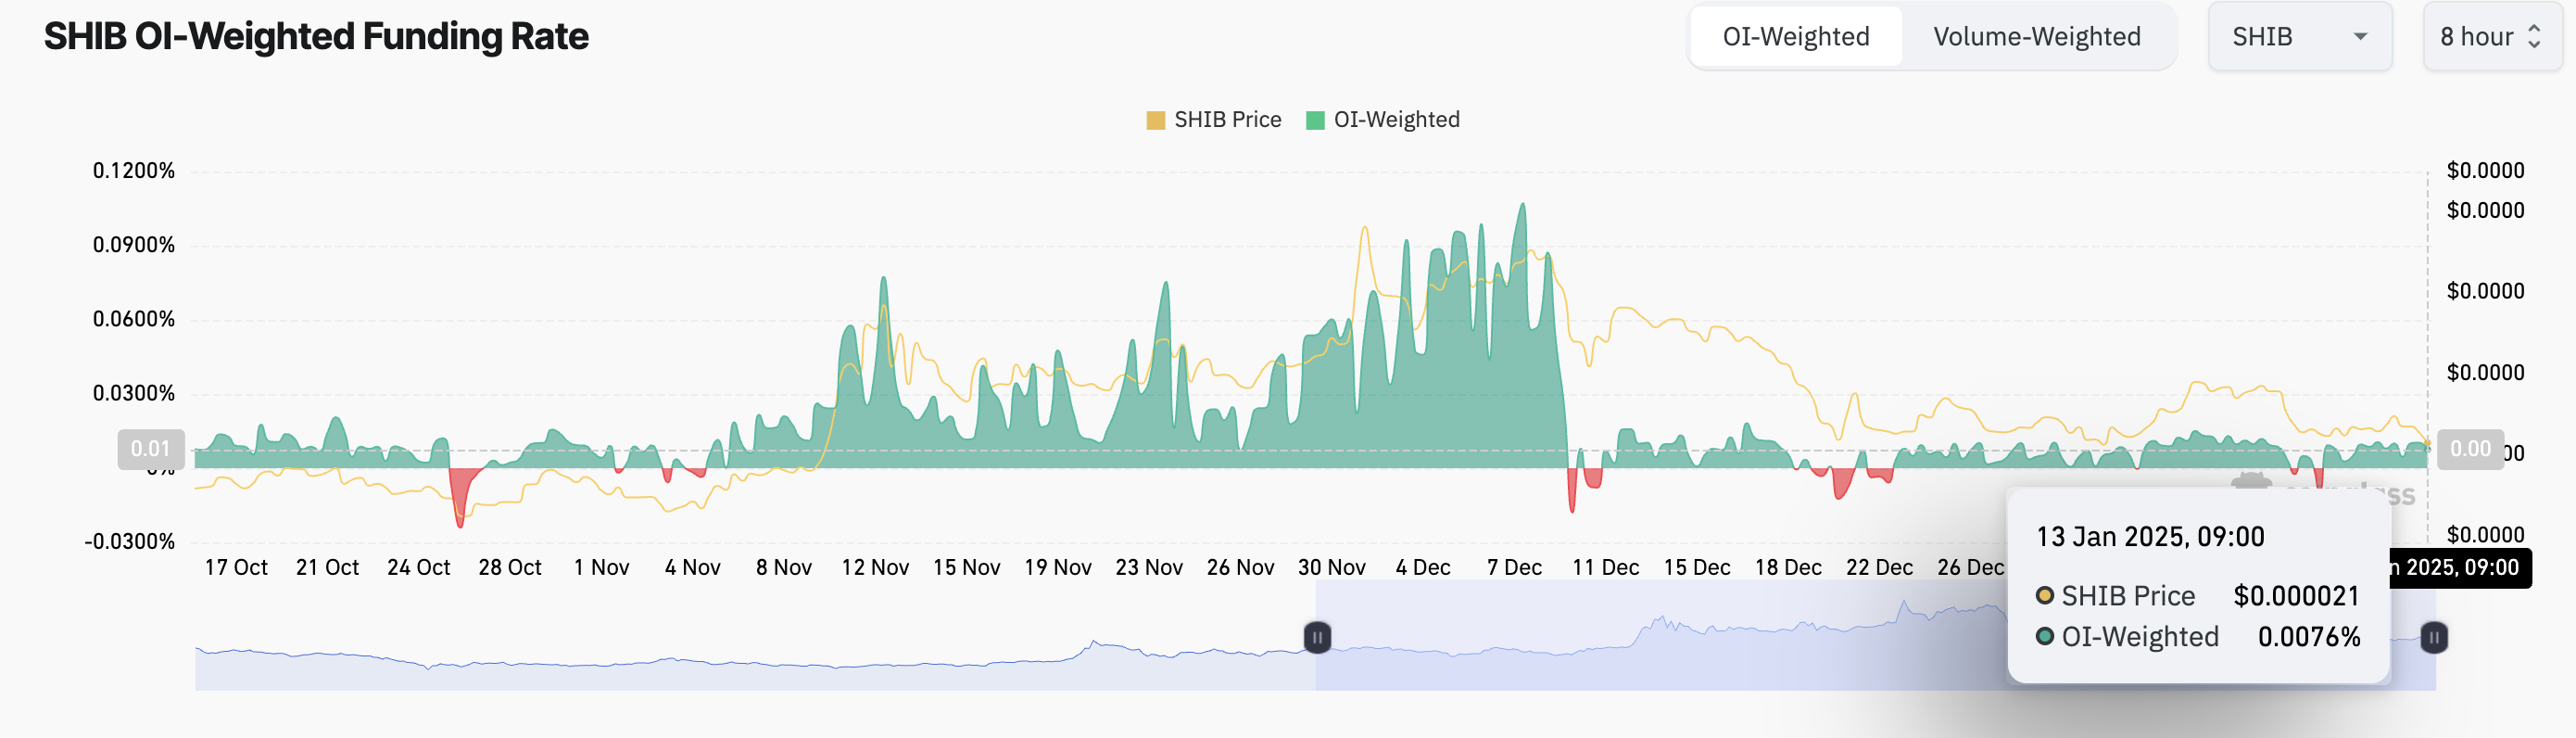Screen dimensions: 2576x738
Task: Click the 8 hour stepper arrows
Action: [2534, 37]
